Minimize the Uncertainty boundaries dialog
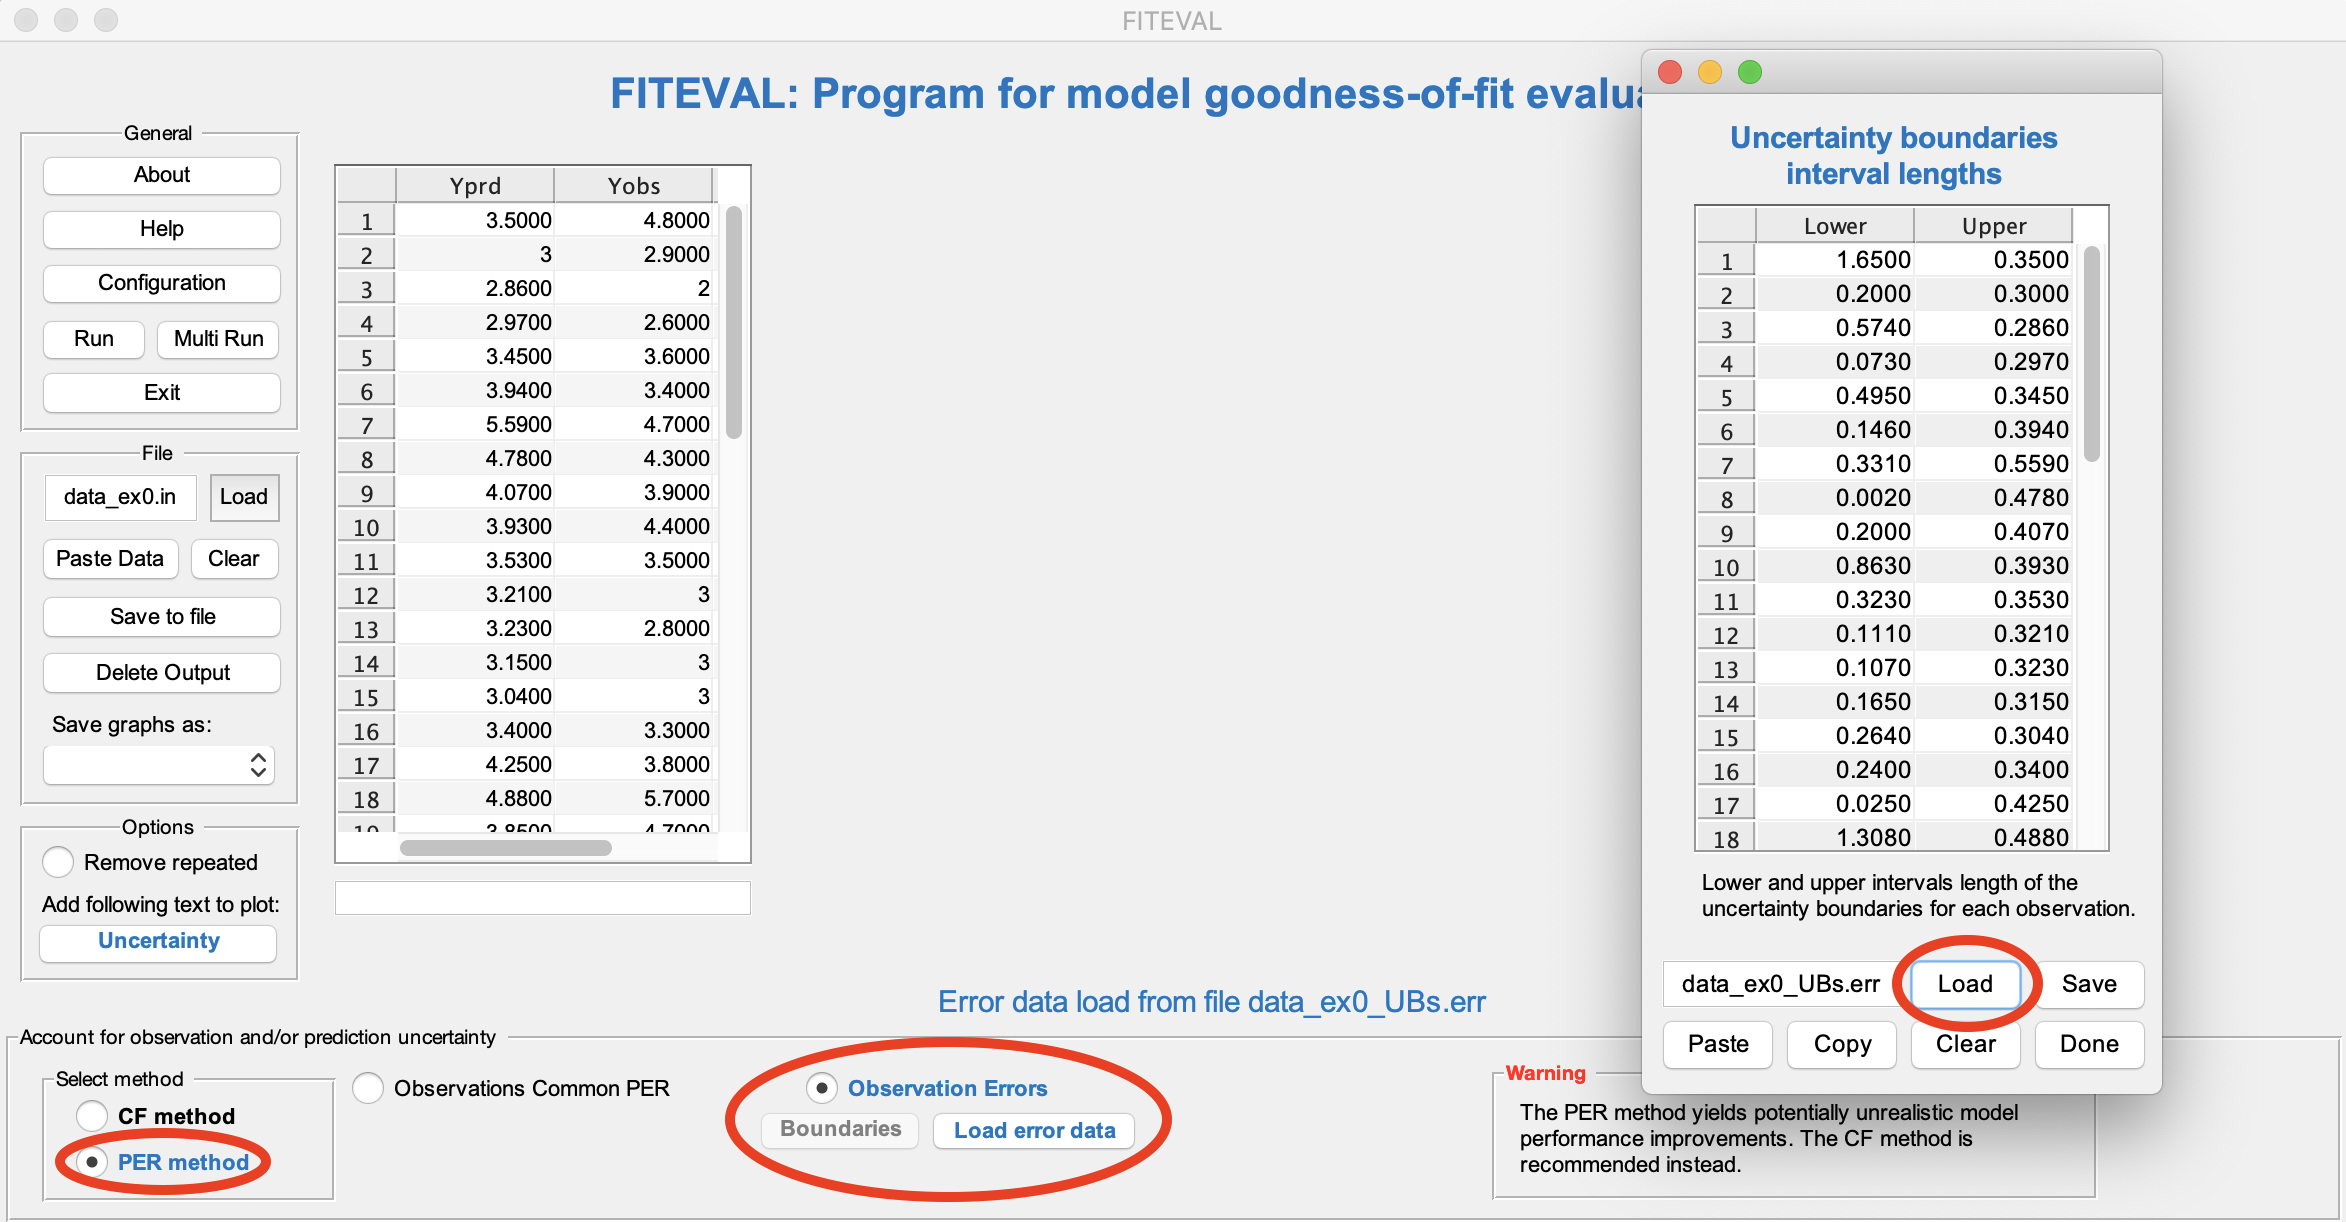Image resolution: width=2346 pixels, height=1222 pixels. [1710, 72]
